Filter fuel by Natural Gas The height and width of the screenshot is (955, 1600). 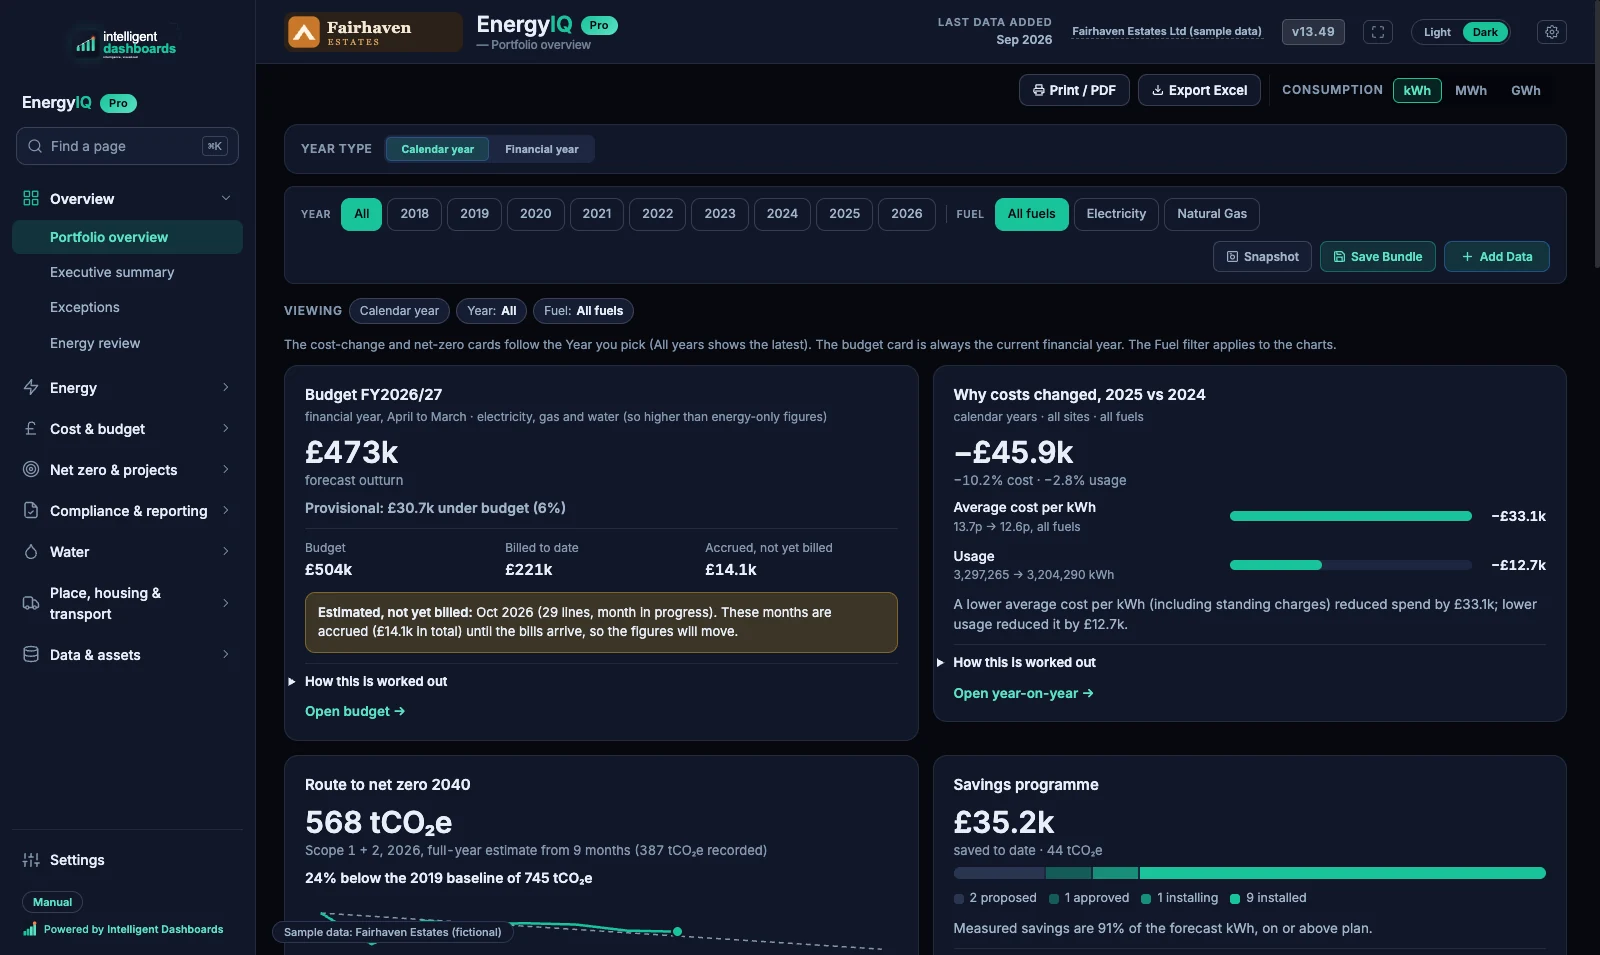(1212, 214)
